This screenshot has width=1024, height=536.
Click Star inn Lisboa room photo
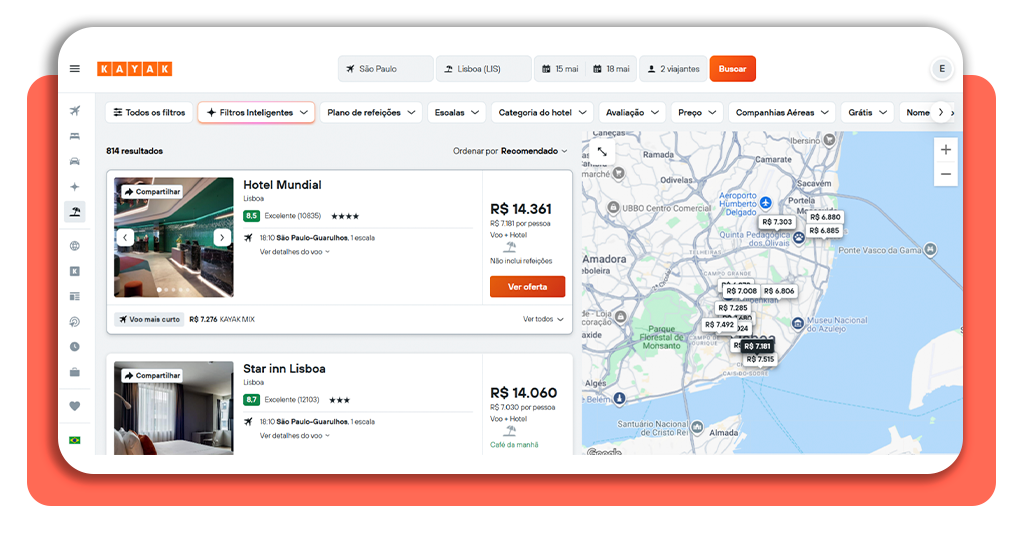coord(174,408)
